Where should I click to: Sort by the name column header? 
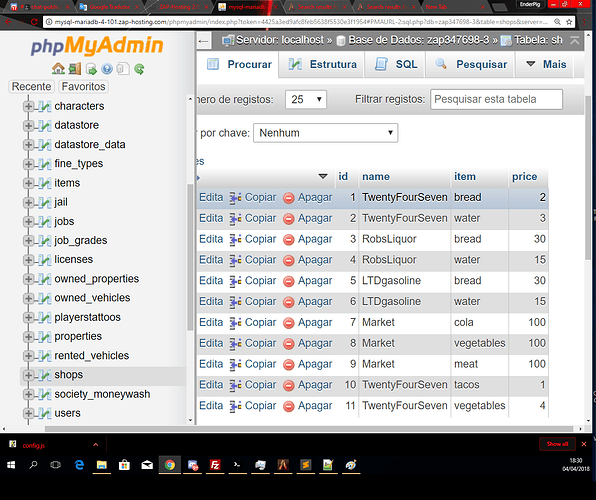point(376,177)
